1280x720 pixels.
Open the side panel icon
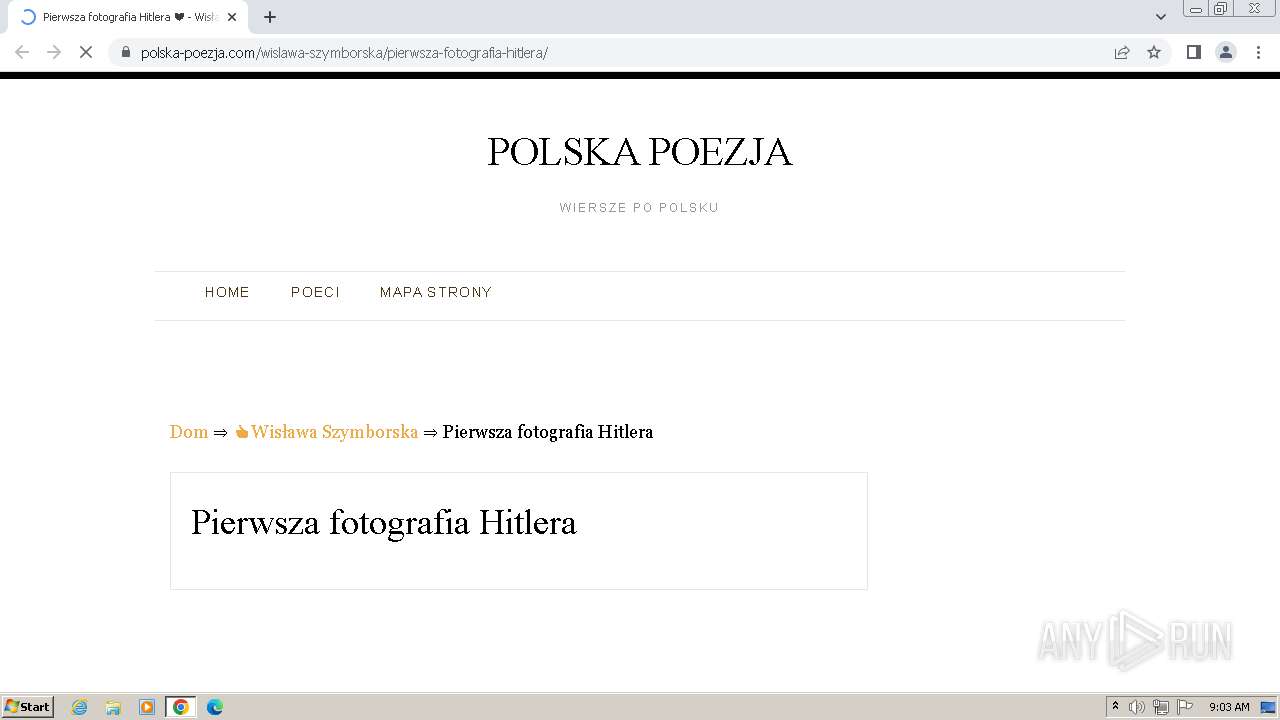pyautogui.click(x=1193, y=52)
